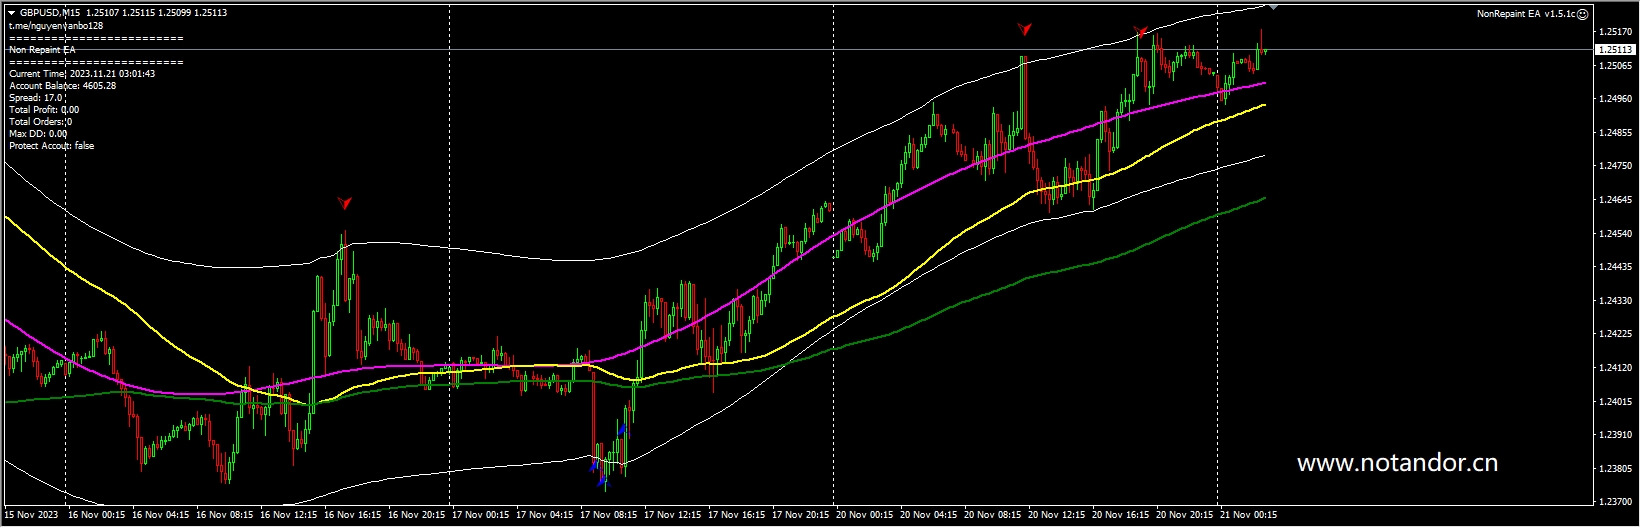Click the 1.24960 price scale value
Viewport: 1641px width, 528px height.
[1616, 99]
